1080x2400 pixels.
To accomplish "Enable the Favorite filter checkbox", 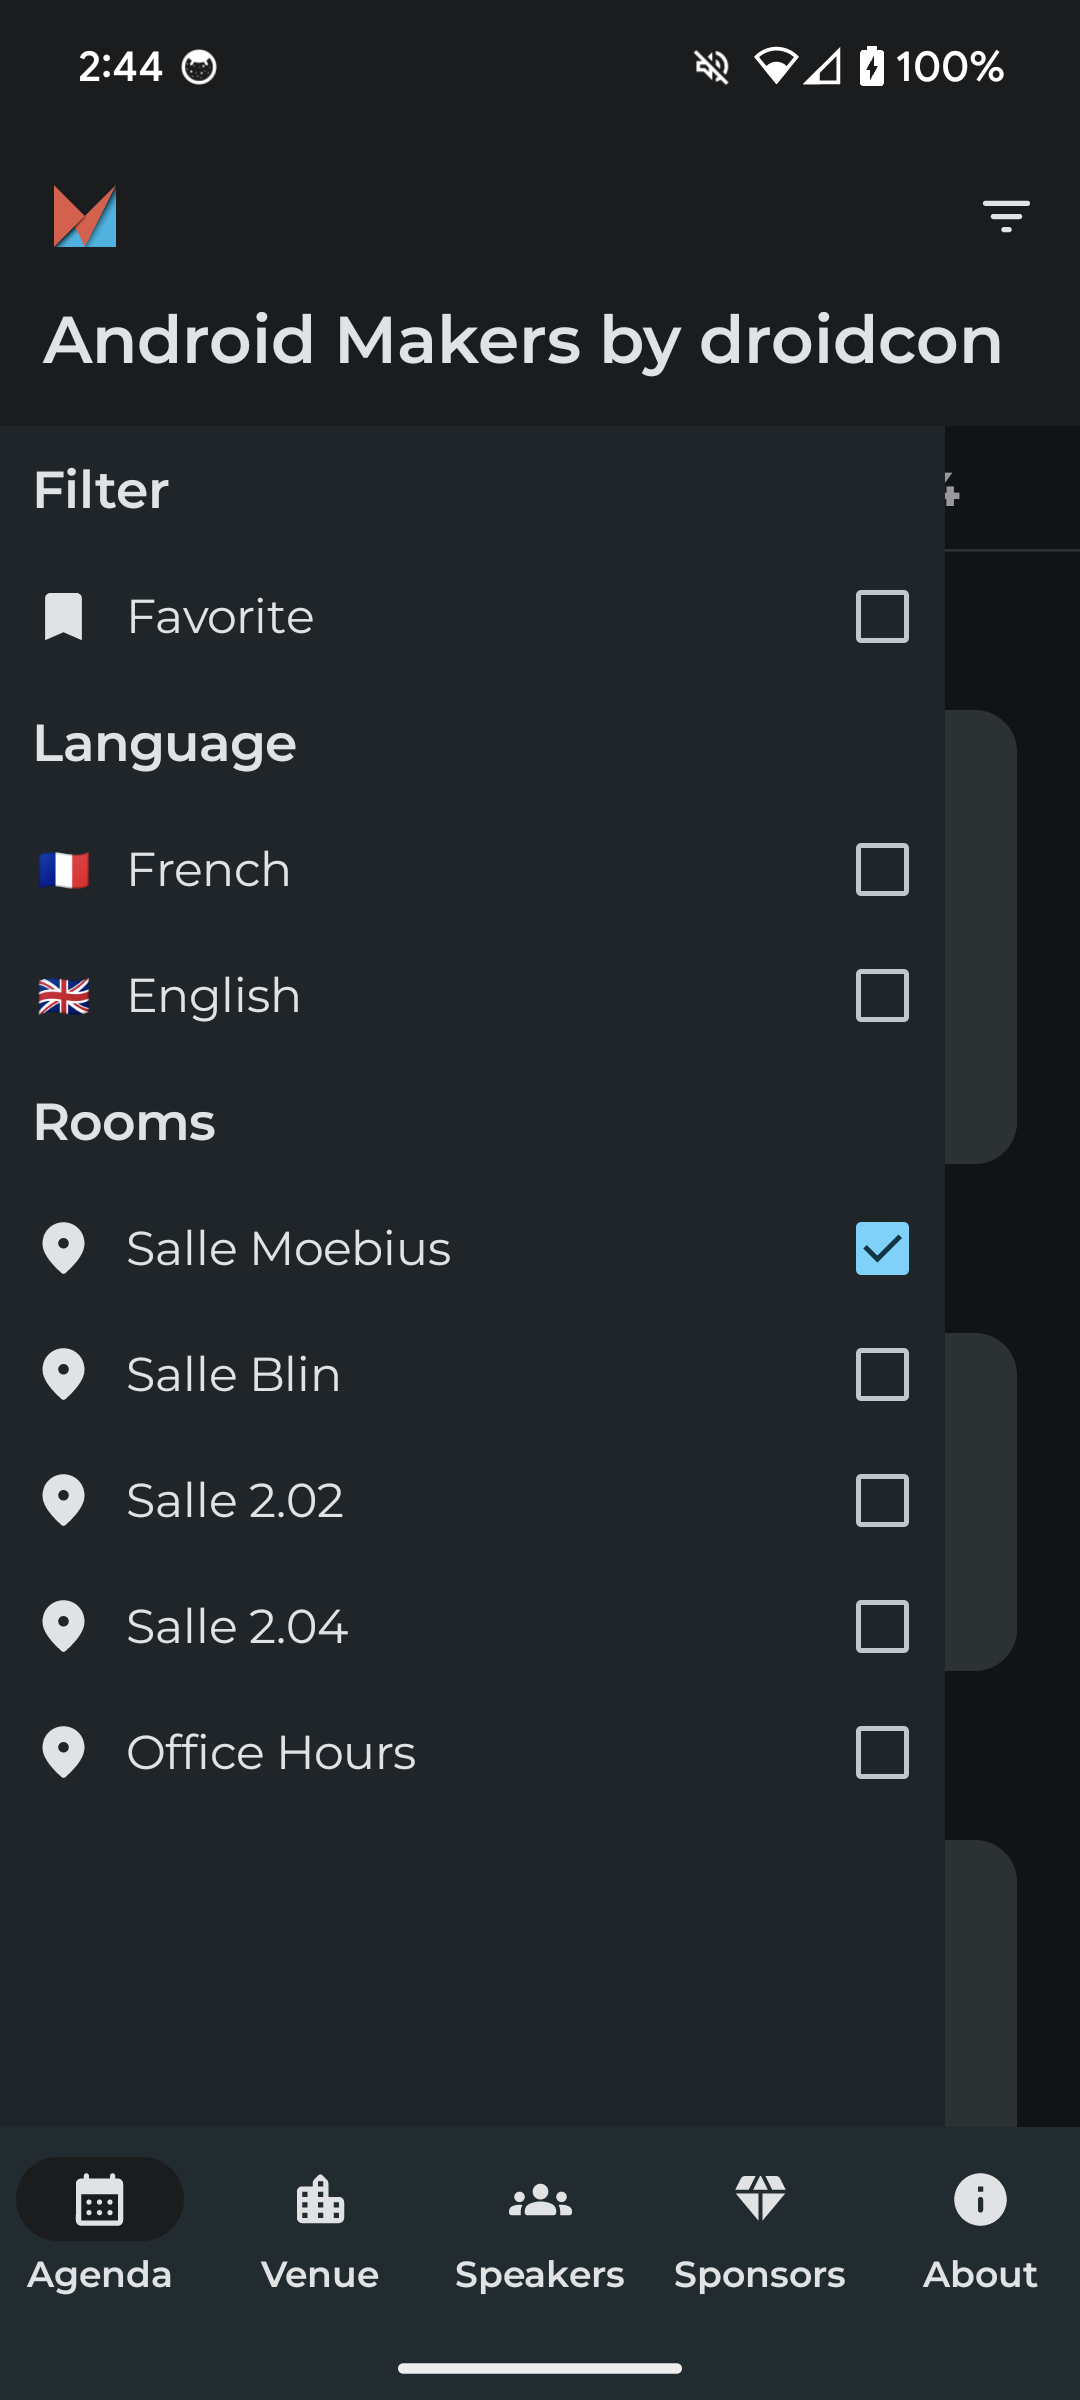I will (x=882, y=616).
